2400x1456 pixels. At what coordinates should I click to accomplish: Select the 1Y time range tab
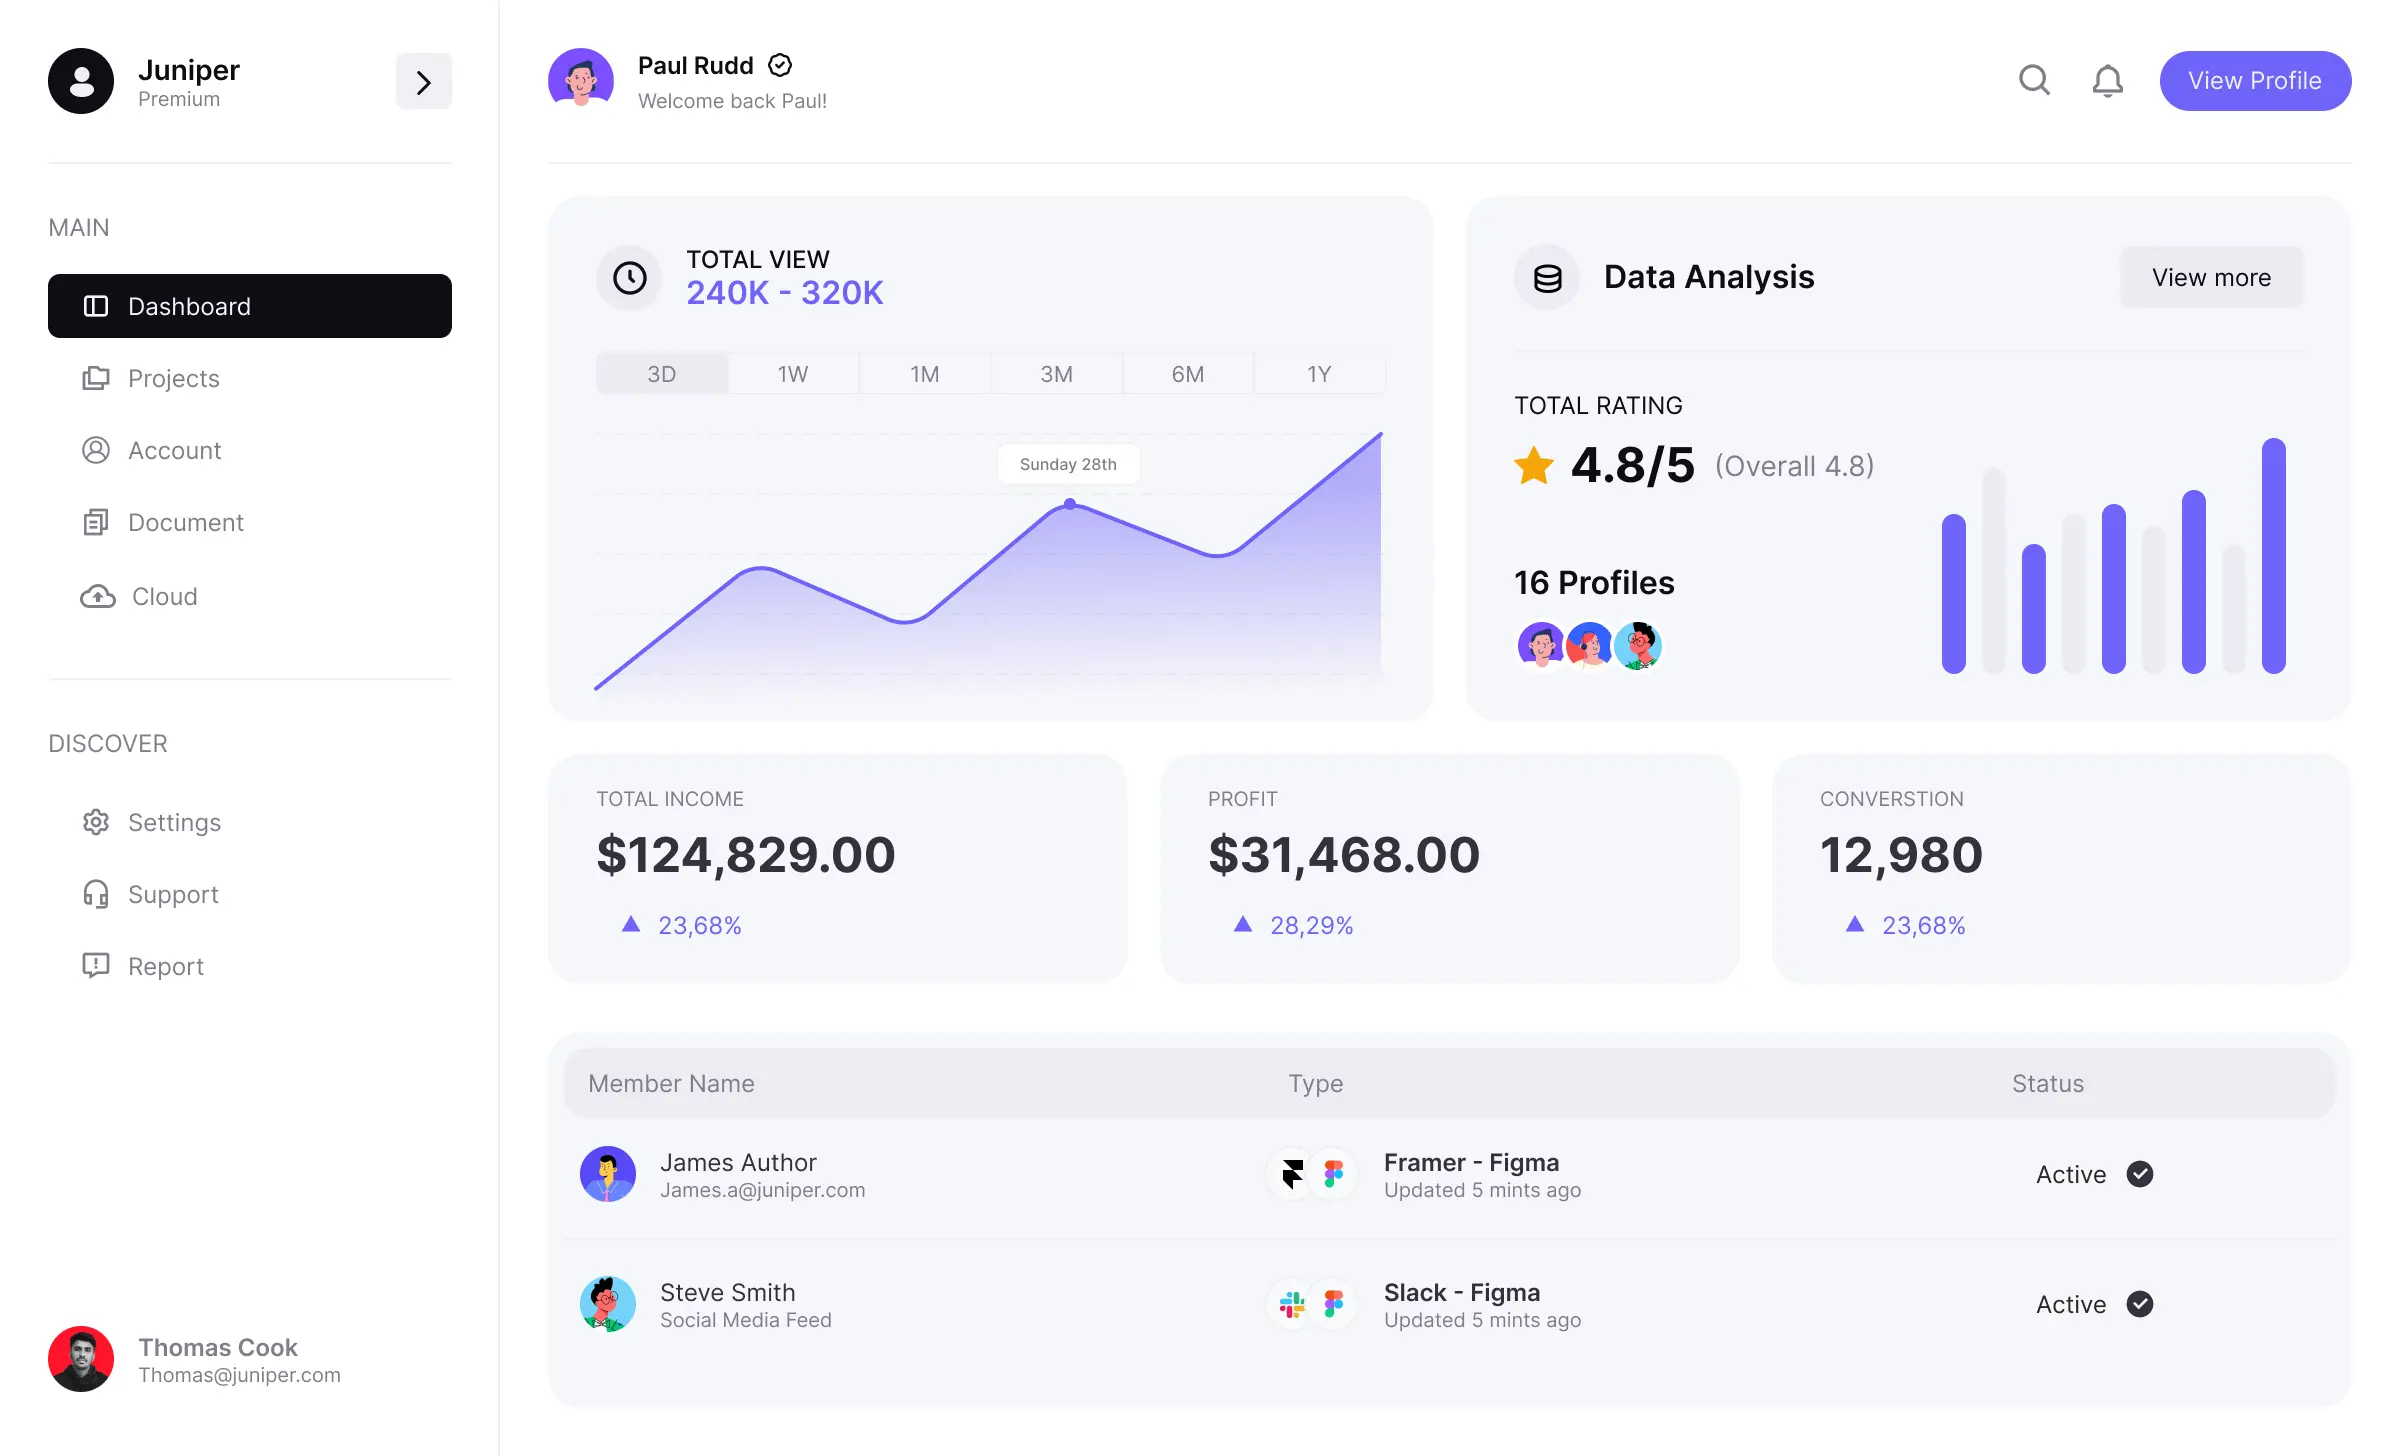pos(1320,372)
